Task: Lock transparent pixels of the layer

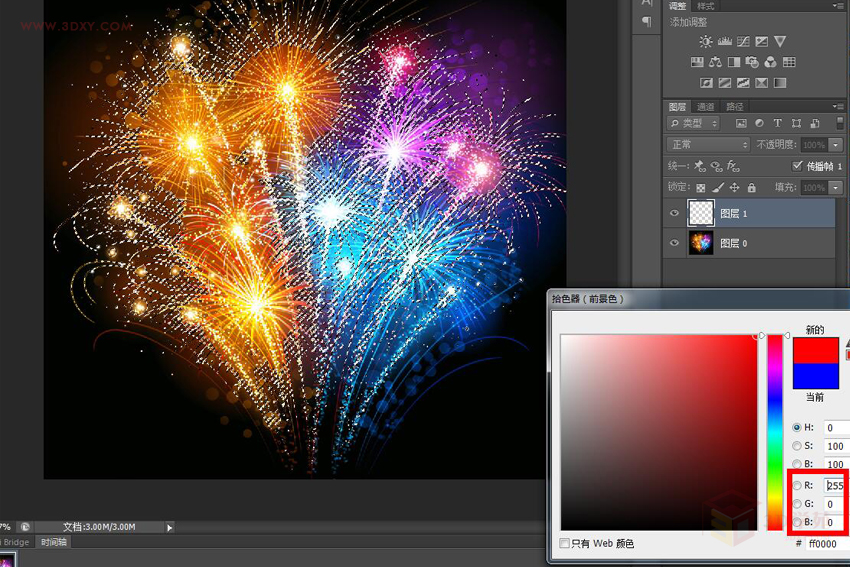Action: click(700, 188)
